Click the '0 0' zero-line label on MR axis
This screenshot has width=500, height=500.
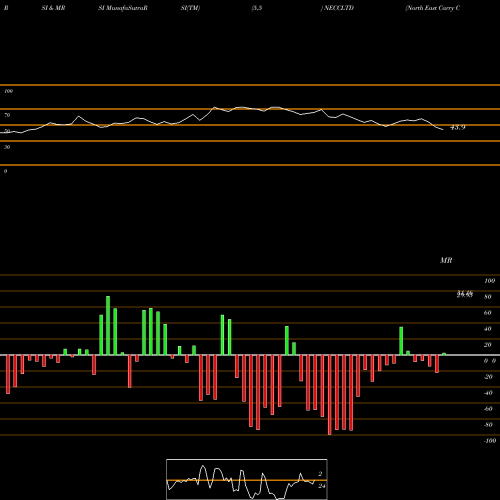(490, 361)
